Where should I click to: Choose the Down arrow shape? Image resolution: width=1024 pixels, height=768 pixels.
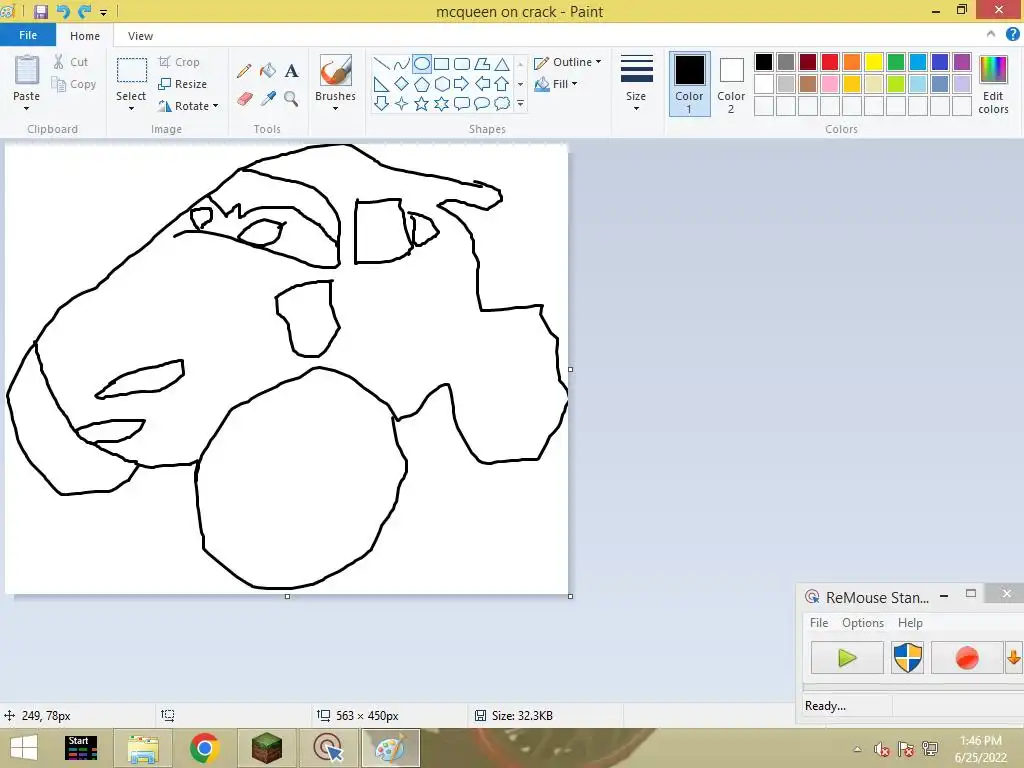coord(382,103)
